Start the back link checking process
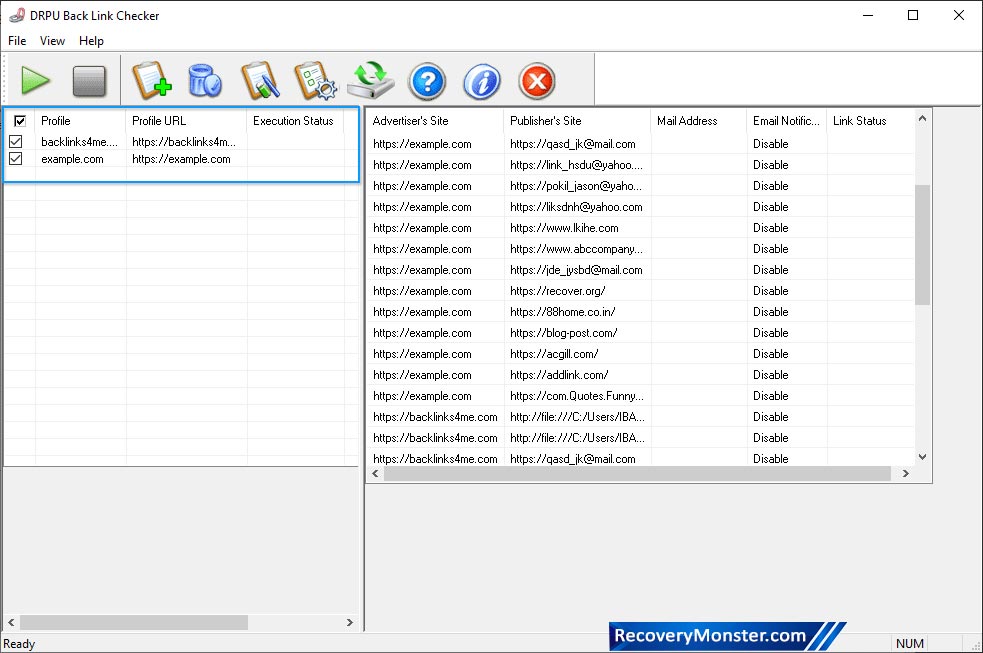 tap(36, 81)
